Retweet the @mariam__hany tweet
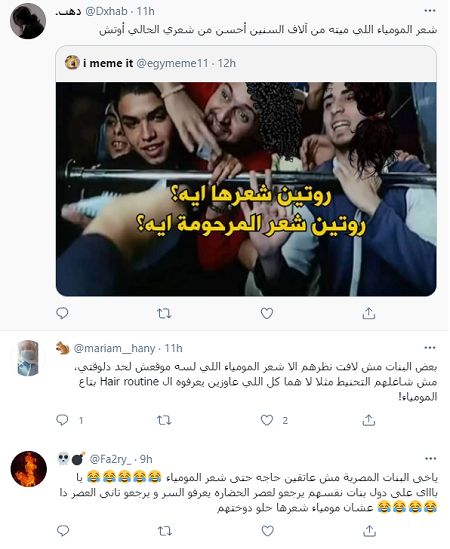The image size is (450, 549). click(164, 420)
